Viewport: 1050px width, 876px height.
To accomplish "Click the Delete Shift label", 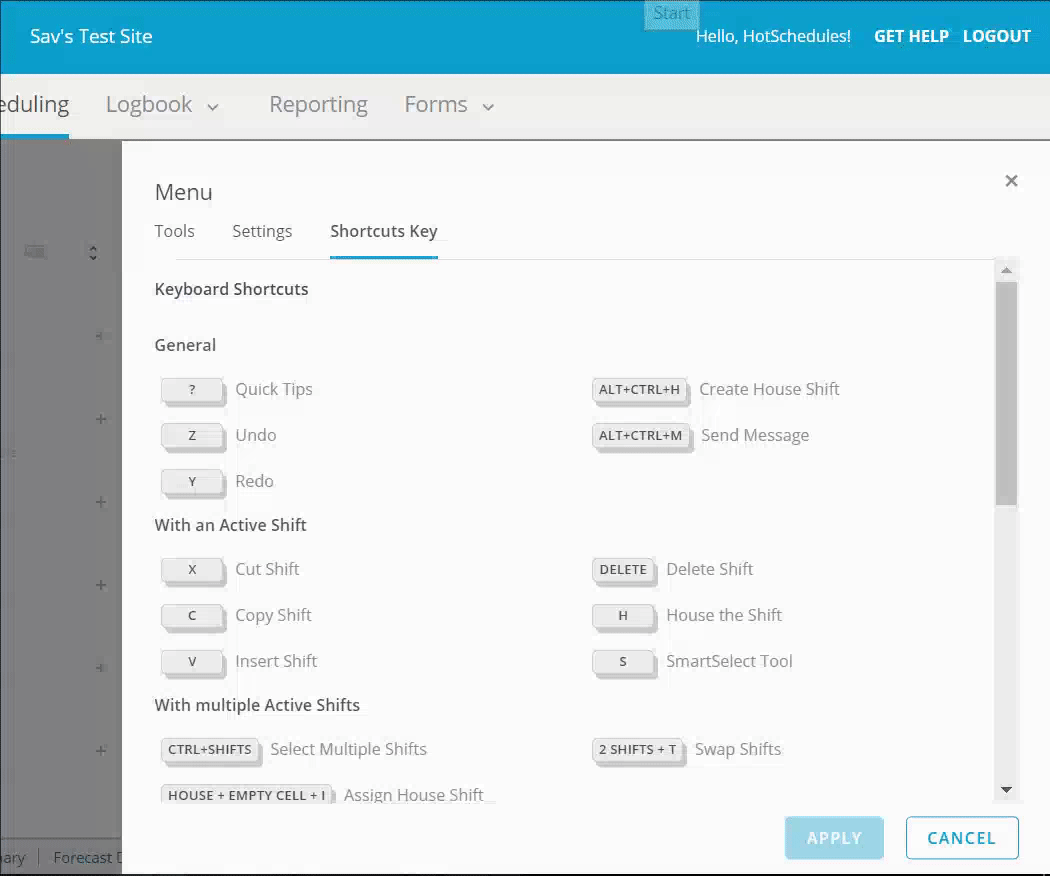I will pyautogui.click(x=709, y=569).
